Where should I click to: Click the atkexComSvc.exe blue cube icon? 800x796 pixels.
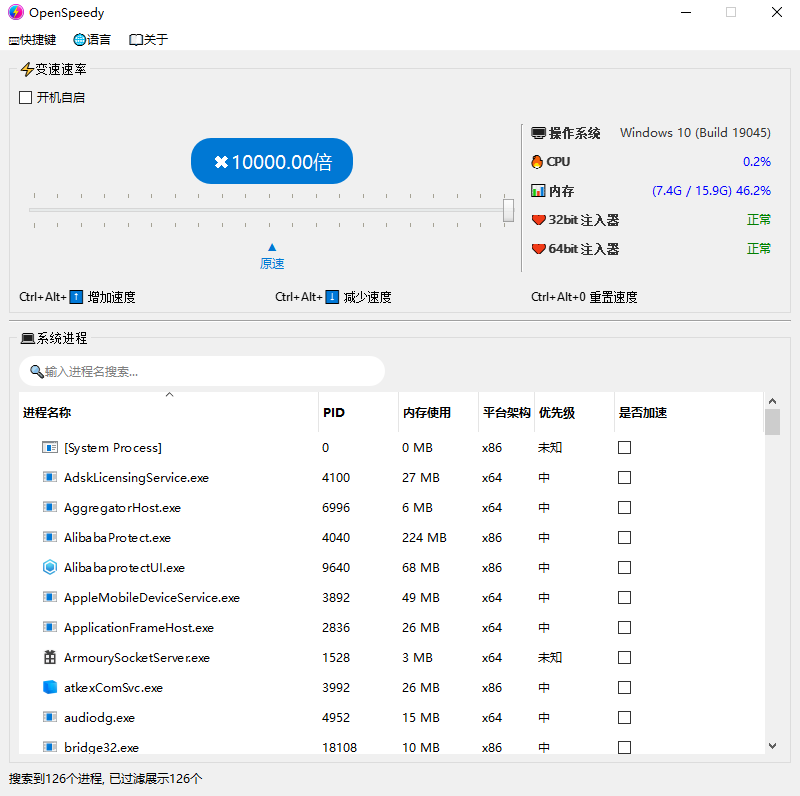50,688
